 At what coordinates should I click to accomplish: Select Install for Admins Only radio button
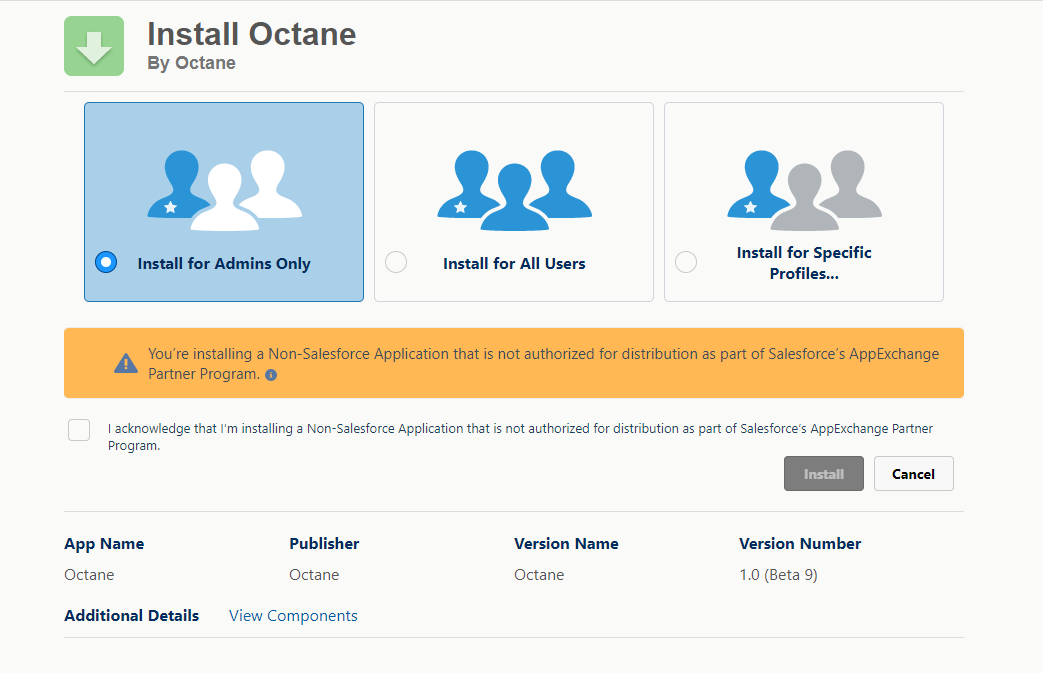[106, 262]
